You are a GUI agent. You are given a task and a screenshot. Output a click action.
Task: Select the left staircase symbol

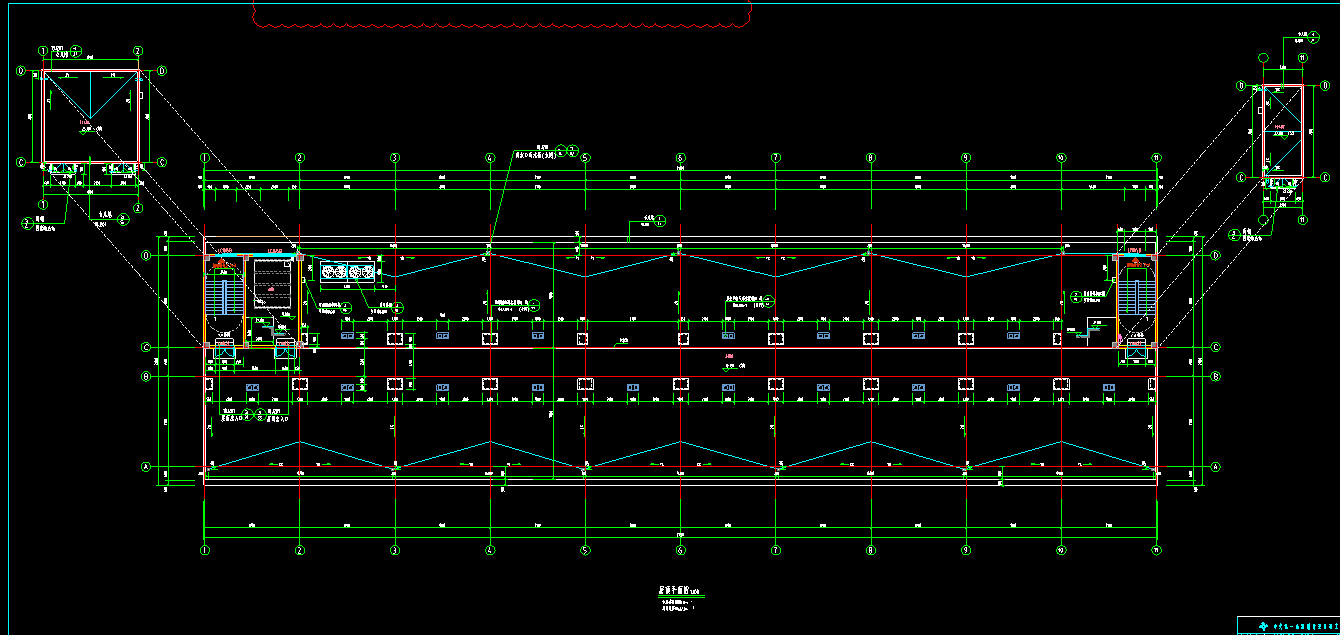point(221,297)
